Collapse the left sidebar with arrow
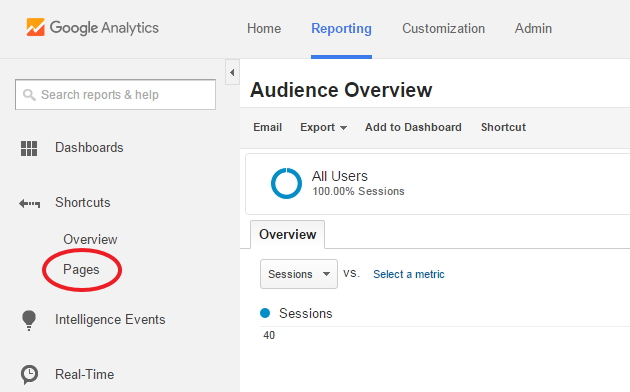This screenshot has height=392, width=630. tap(232, 72)
